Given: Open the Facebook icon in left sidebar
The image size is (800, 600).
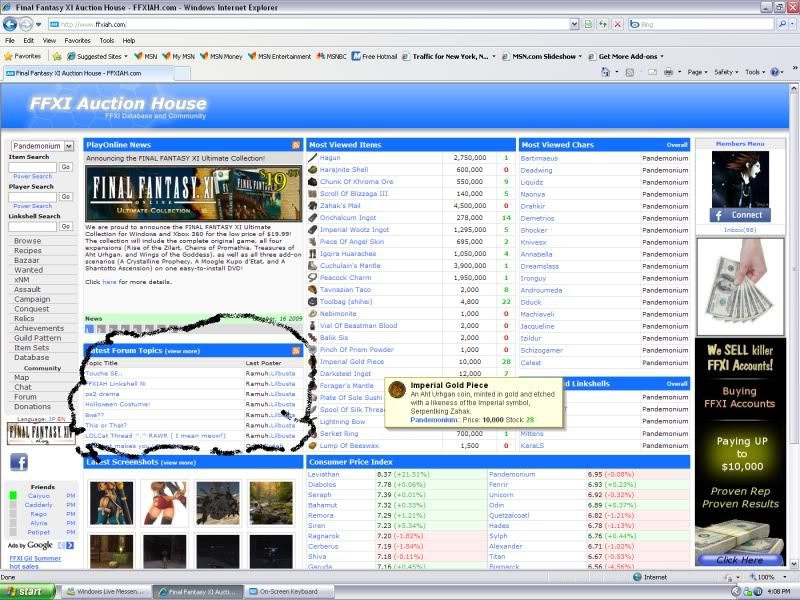Looking at the screenshot, I should (x=19, y=462).
